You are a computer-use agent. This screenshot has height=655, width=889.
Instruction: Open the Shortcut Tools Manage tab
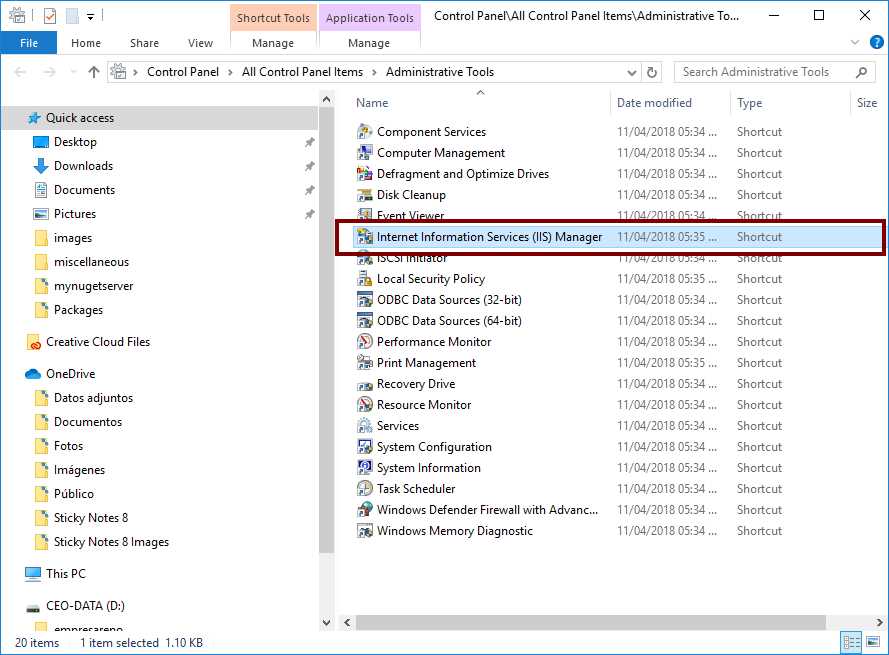pyautogui.click(x=272, y=43)
